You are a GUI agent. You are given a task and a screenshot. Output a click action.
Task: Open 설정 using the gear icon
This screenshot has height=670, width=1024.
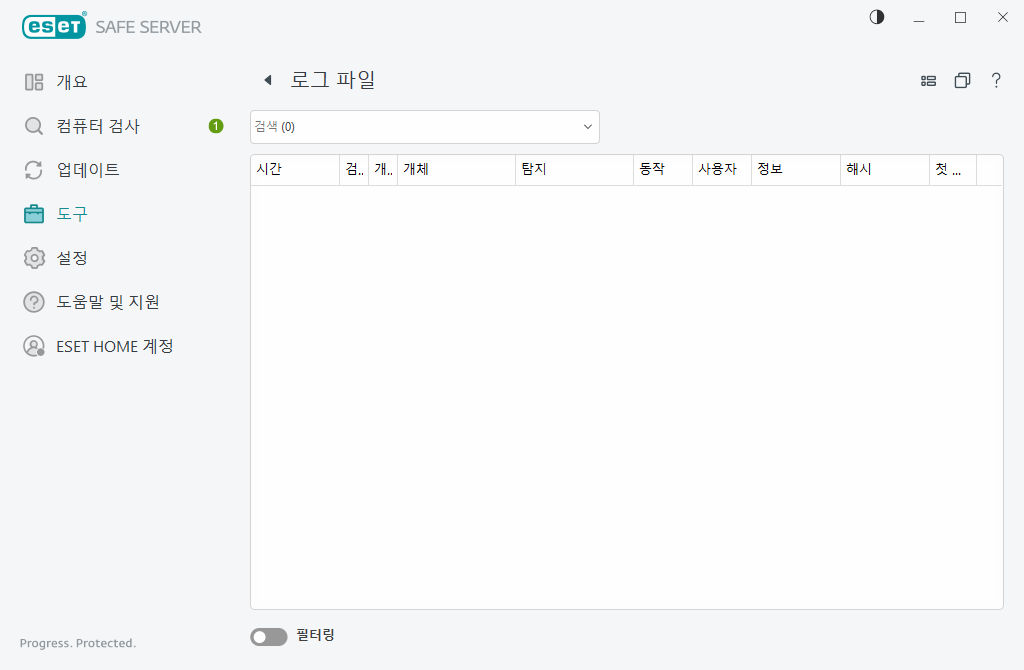33,258
